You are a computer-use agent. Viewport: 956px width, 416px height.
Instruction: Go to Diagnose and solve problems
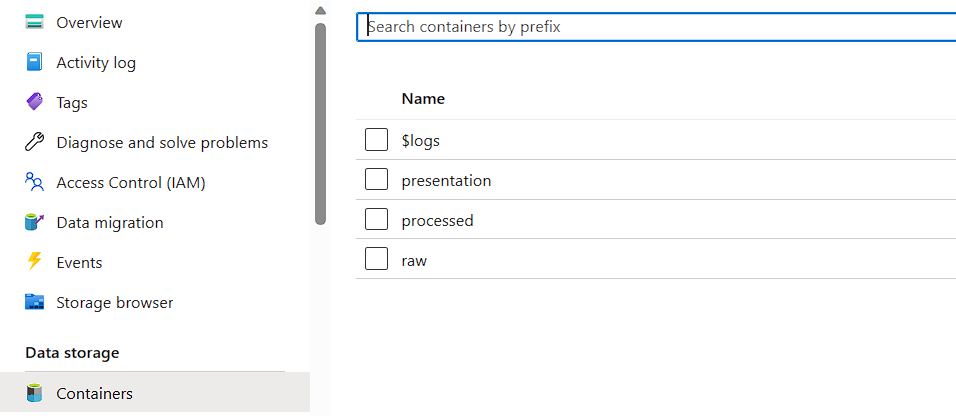[162, 142]
